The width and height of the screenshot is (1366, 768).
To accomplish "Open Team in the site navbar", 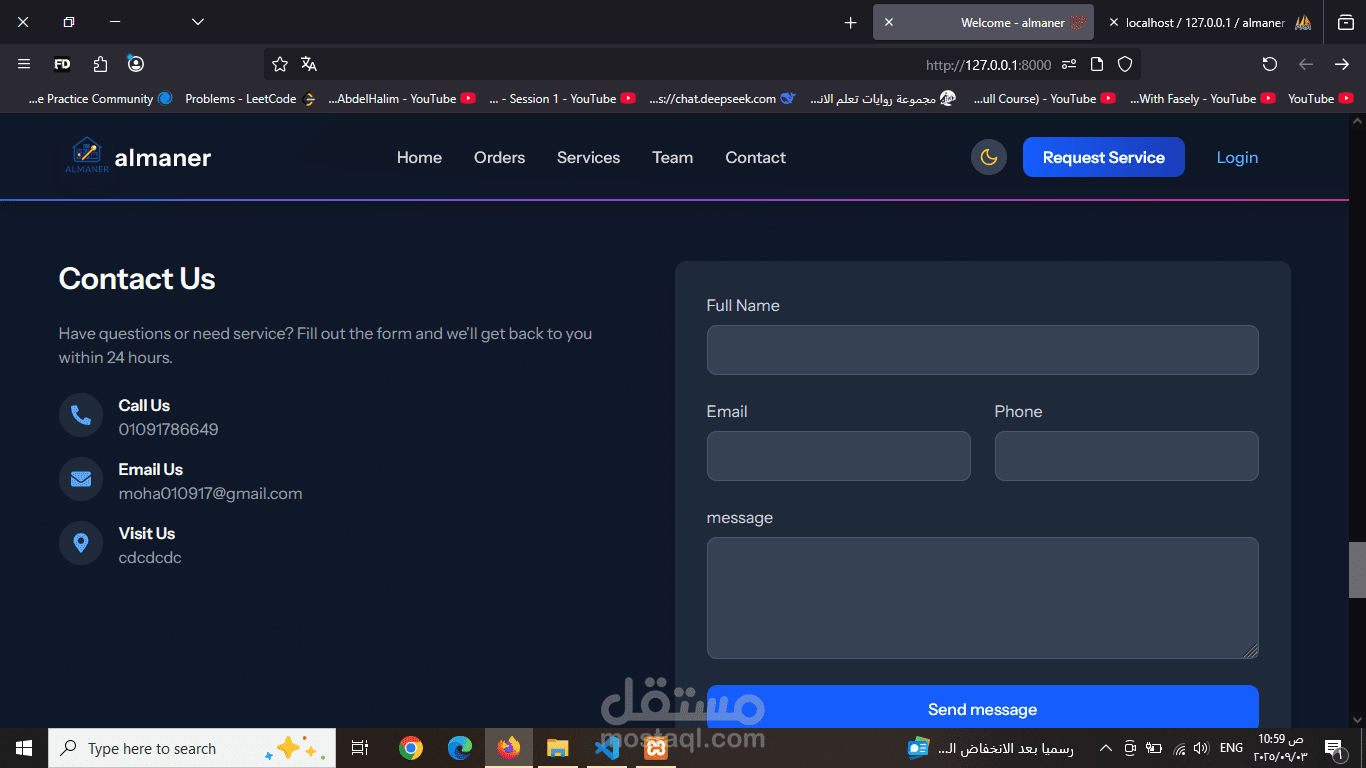I will 672,157.
